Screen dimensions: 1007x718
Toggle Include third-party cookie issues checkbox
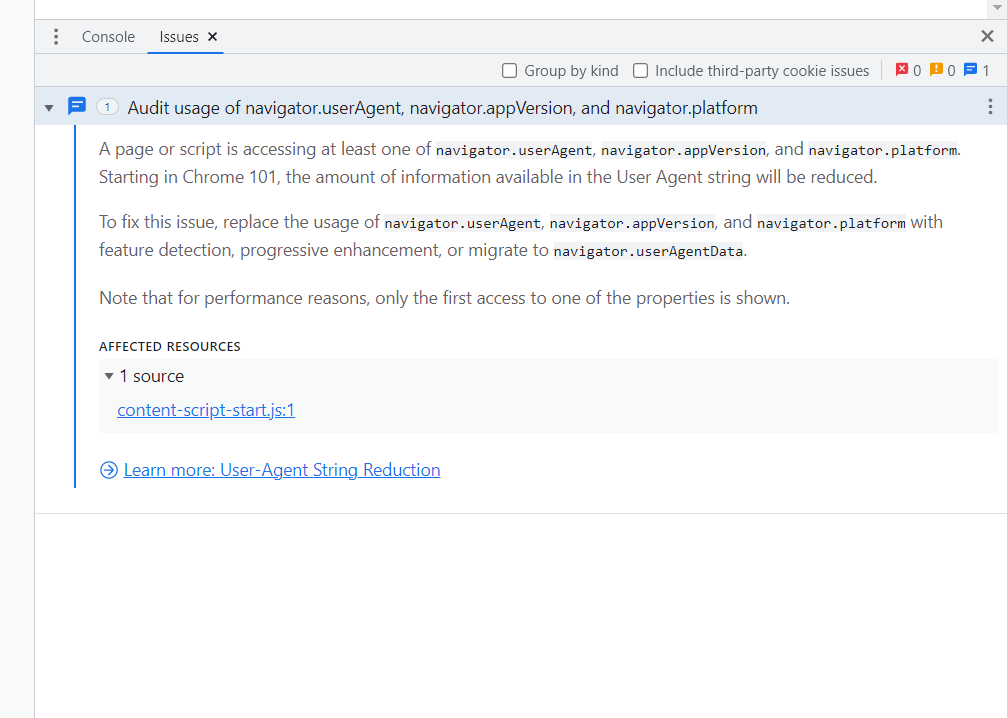641,71
